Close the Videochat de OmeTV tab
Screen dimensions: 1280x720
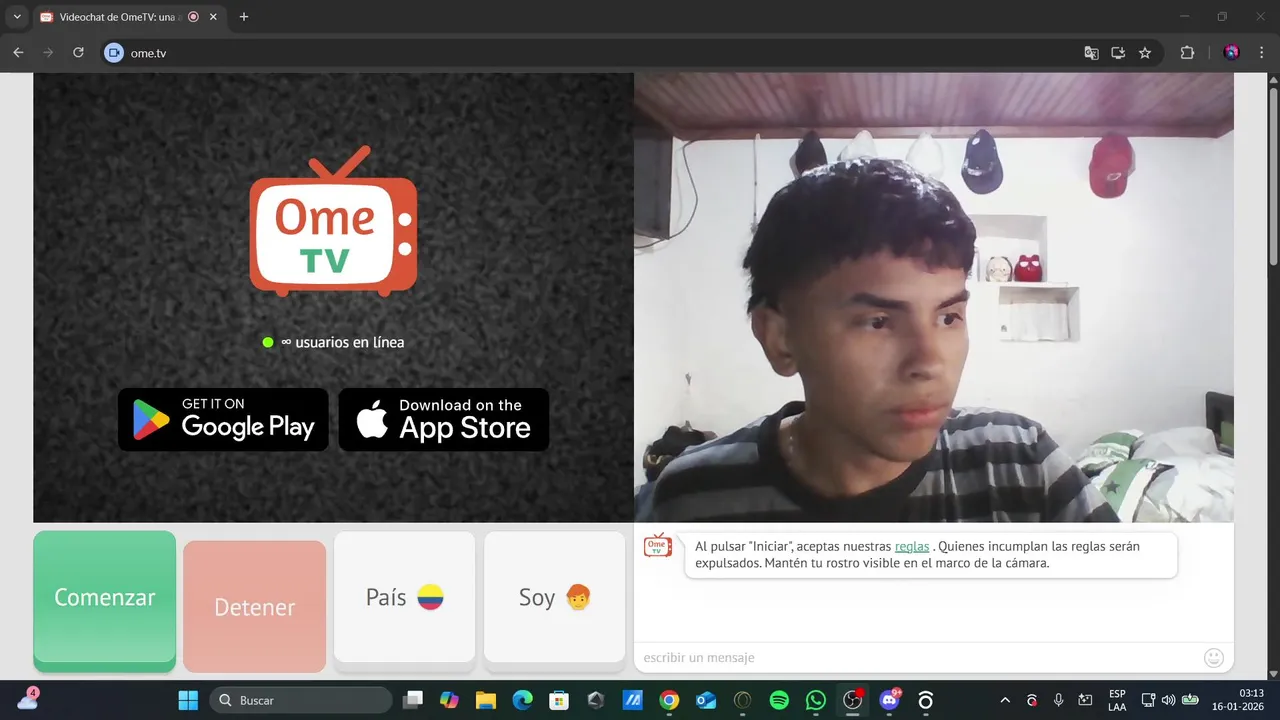213,17
